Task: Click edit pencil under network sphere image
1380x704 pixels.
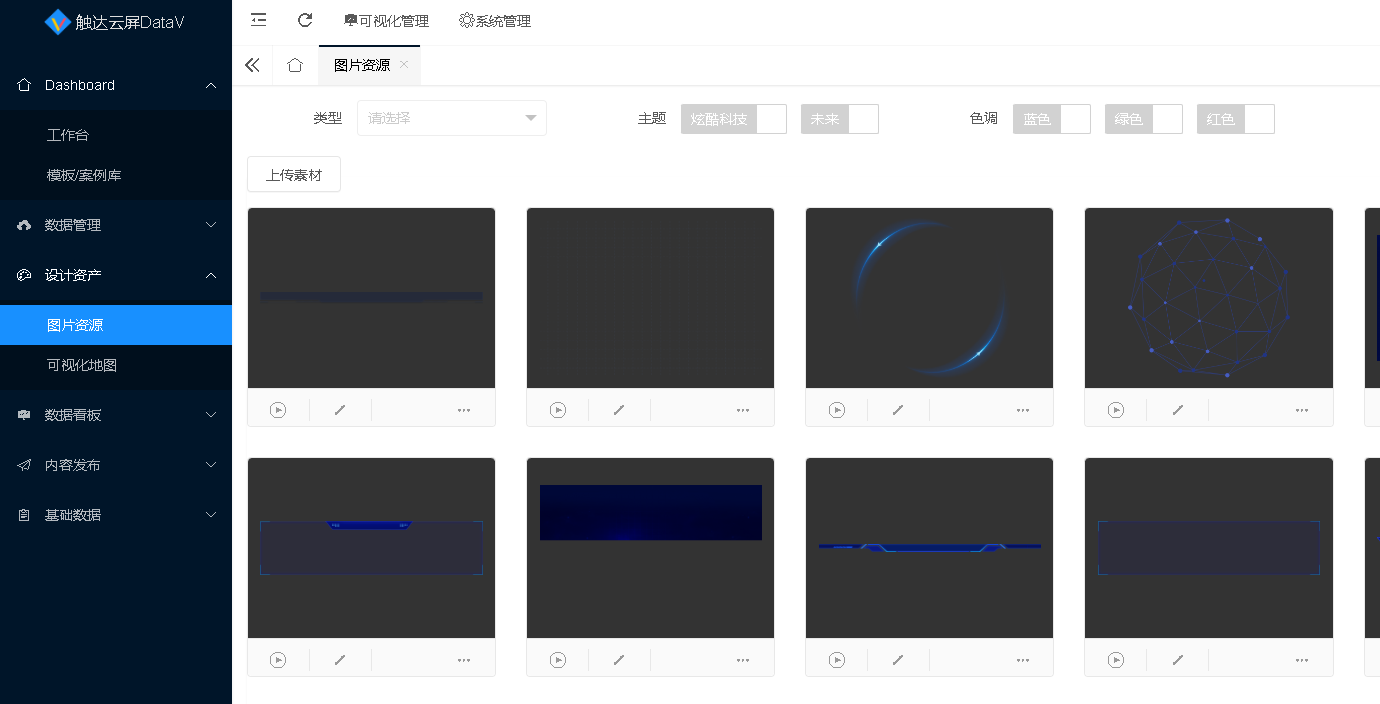Action: 1178,410
